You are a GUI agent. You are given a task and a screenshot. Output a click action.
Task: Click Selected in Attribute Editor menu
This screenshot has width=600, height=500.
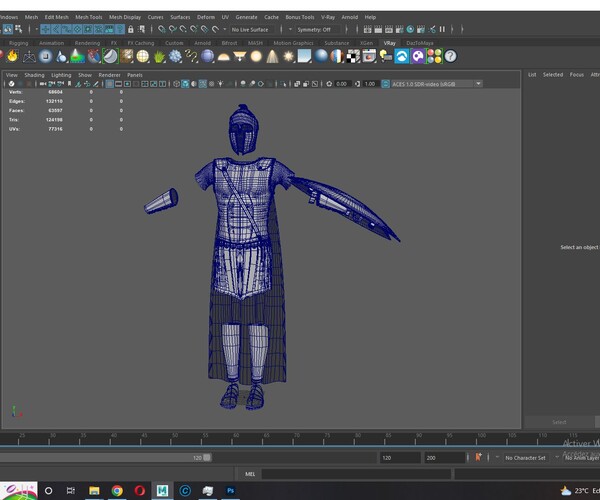point(553,75)
